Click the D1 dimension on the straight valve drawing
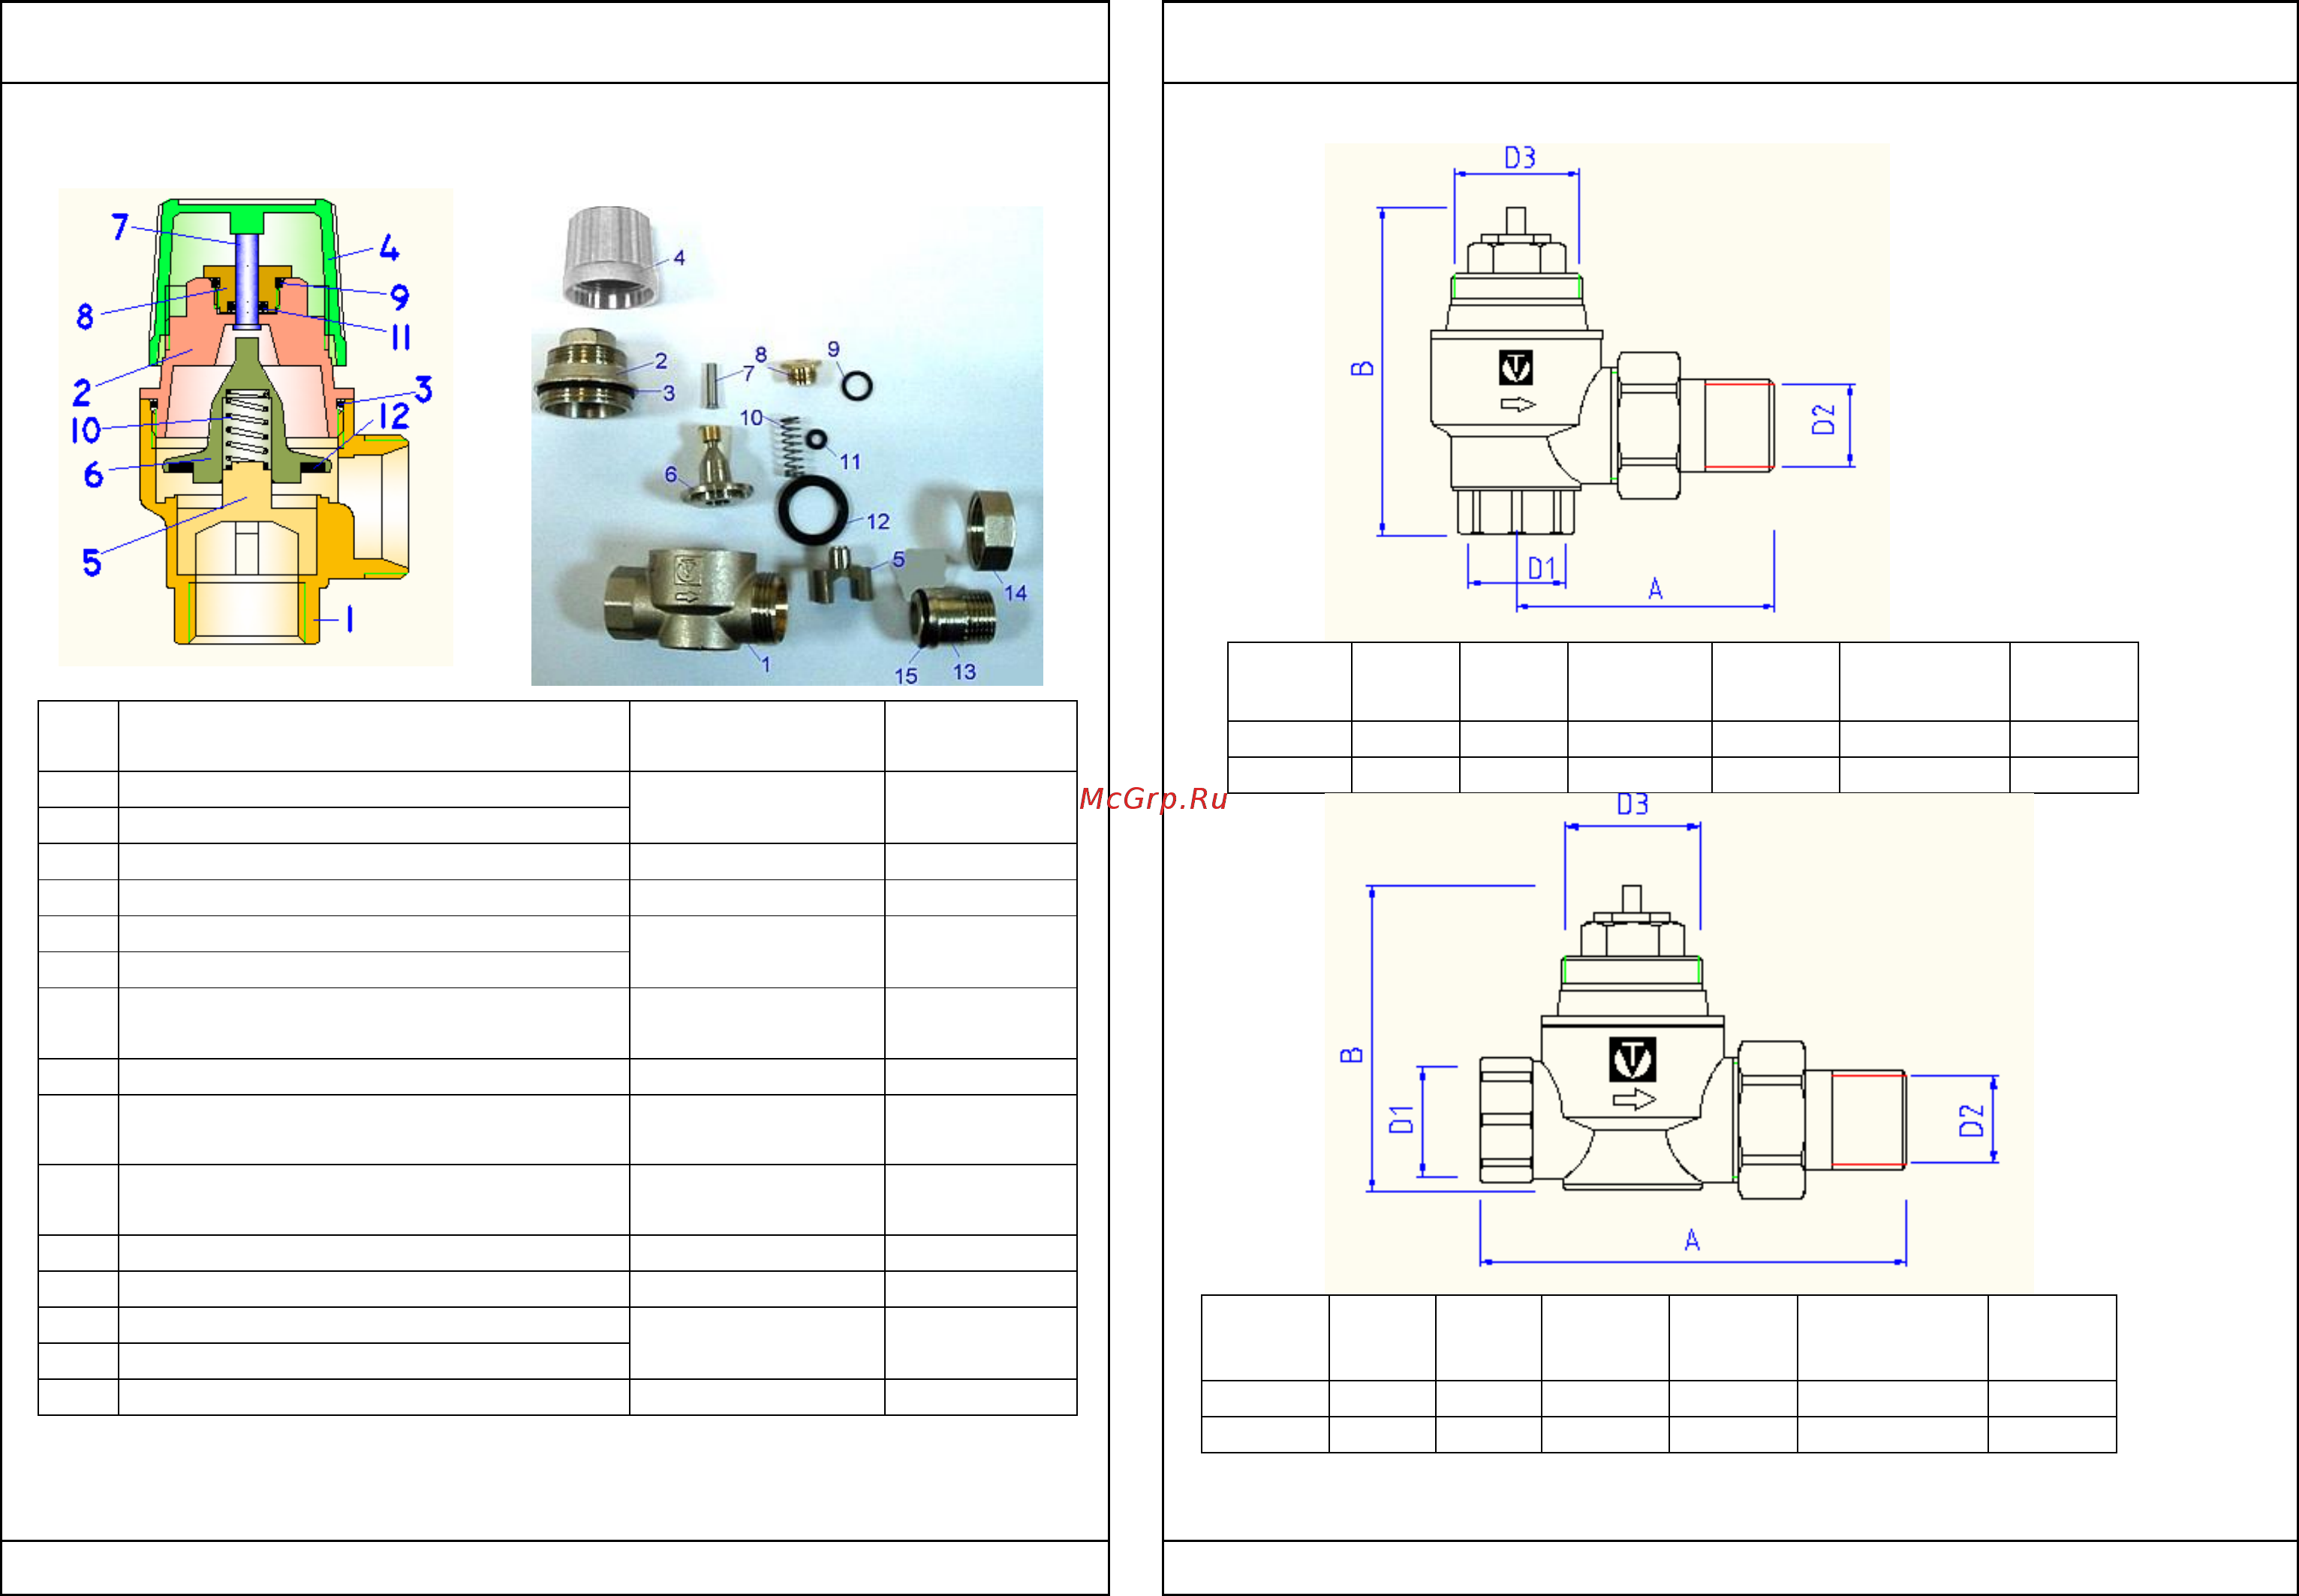The width and height of the screenshot is (2299, 1596). (1402, 1119)
